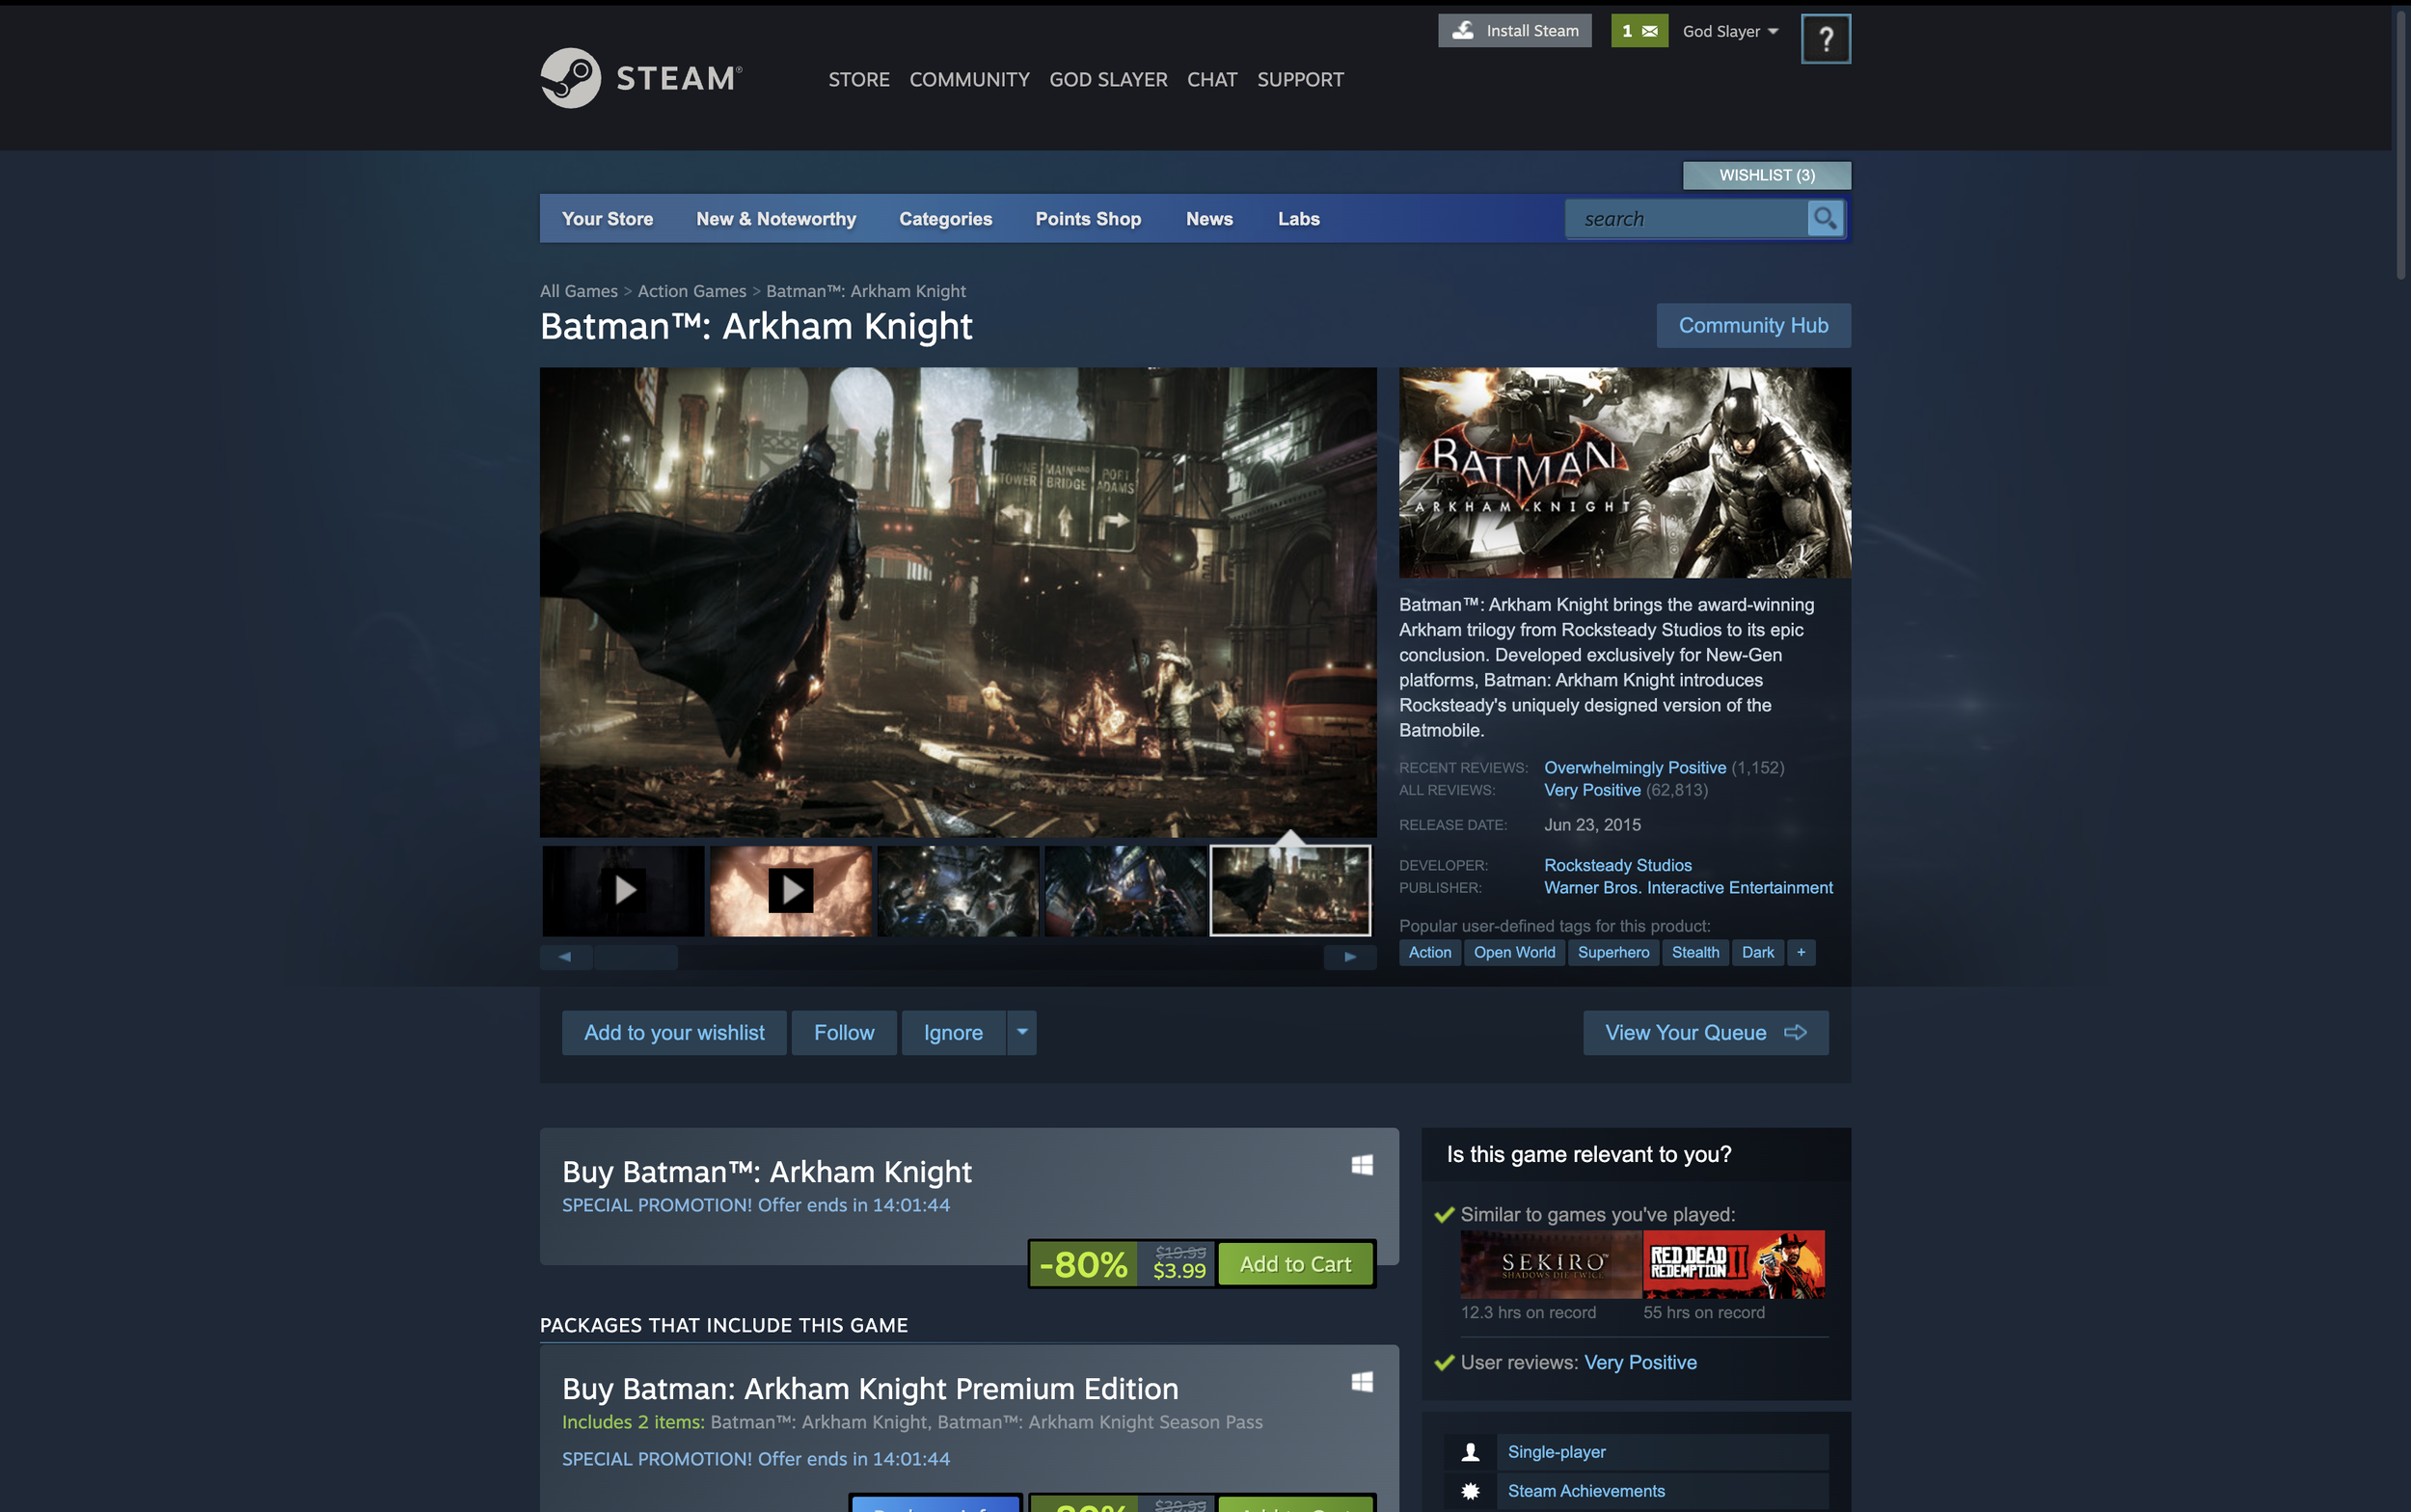Click the Steam logo icon
The image size is (2411, 1512).
pyautogui.click(x=570, y=78)
